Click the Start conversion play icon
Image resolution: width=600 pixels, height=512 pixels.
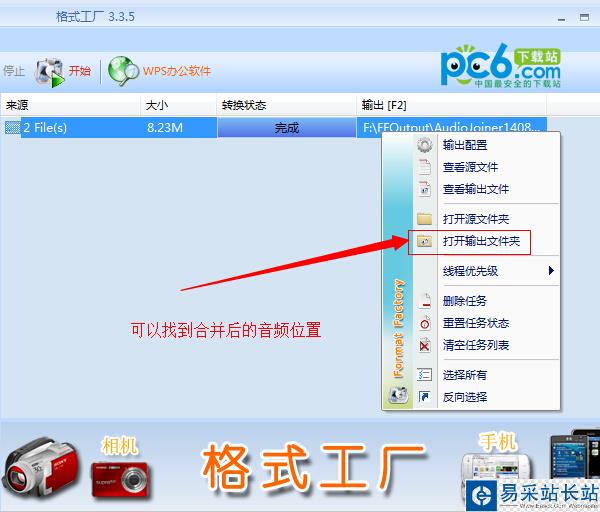[x=49, y=72]
